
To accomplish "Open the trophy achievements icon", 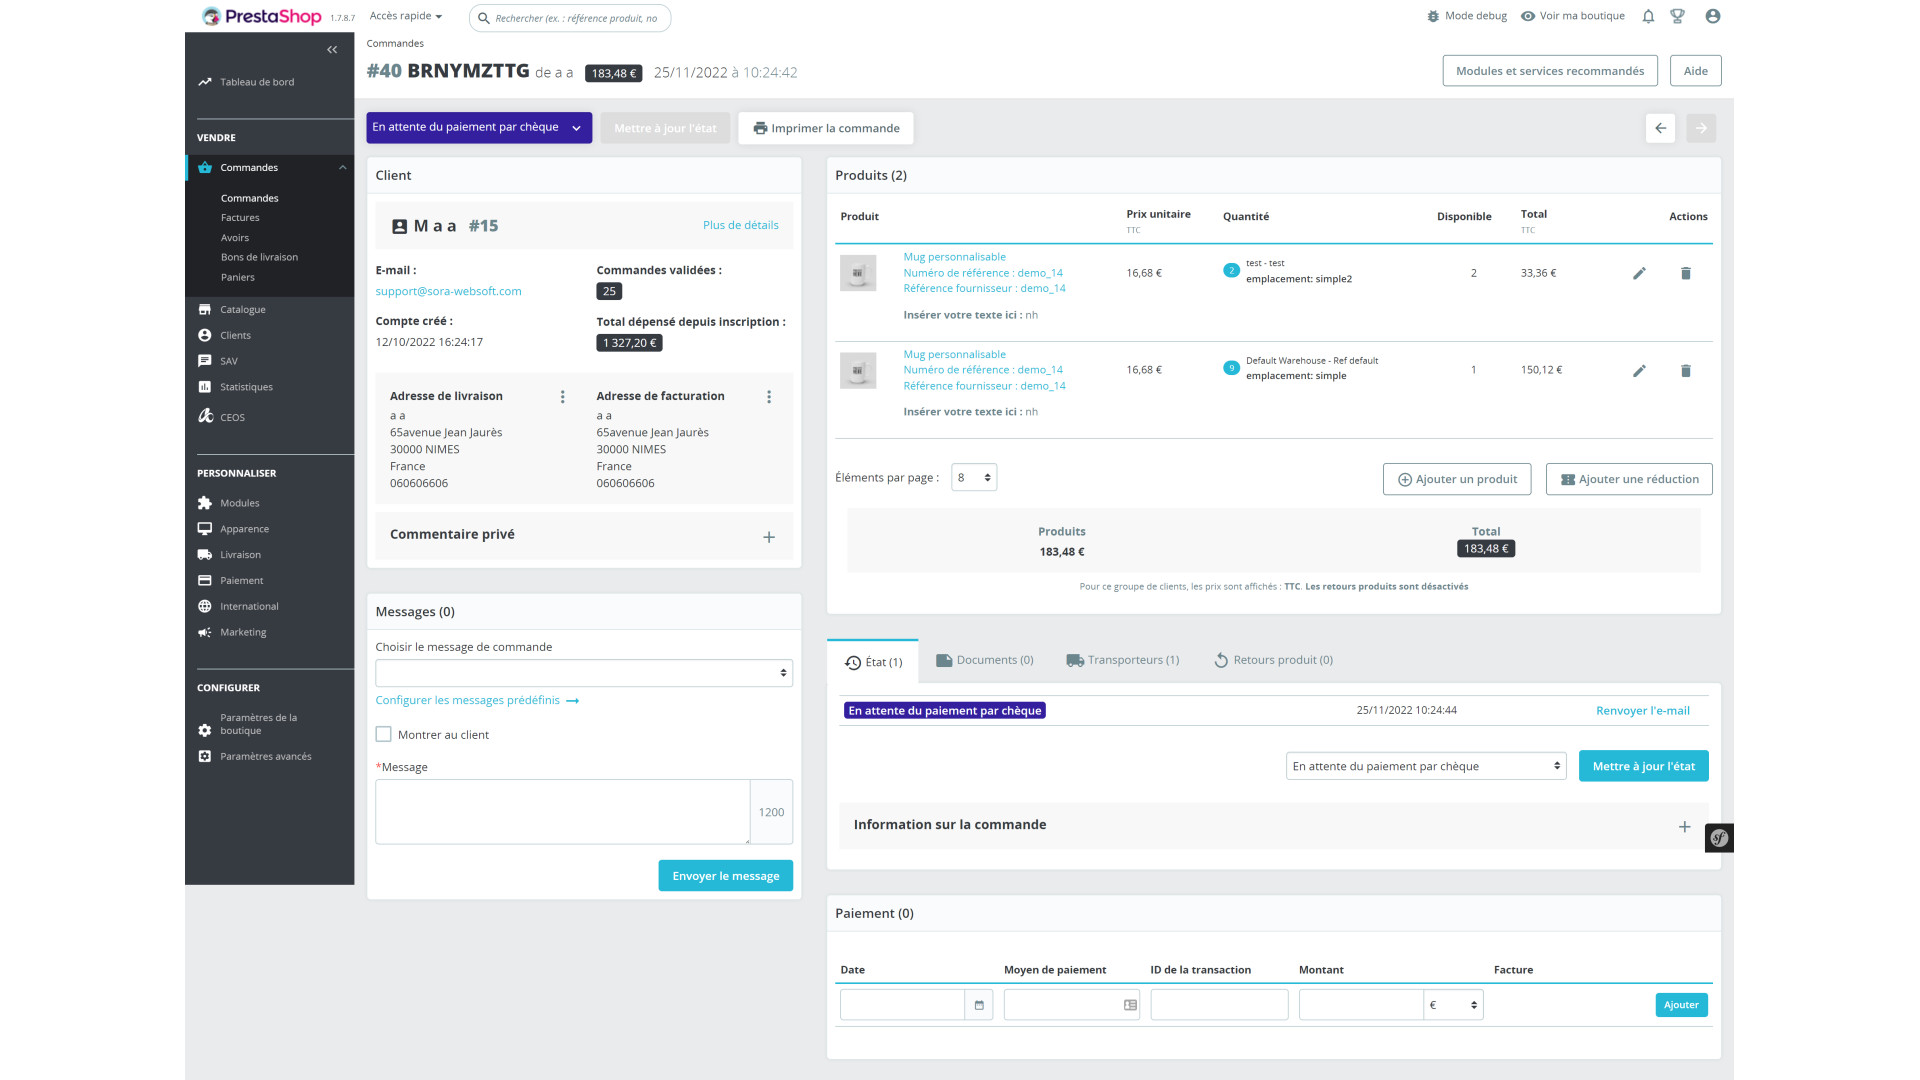I will 1678,16.
